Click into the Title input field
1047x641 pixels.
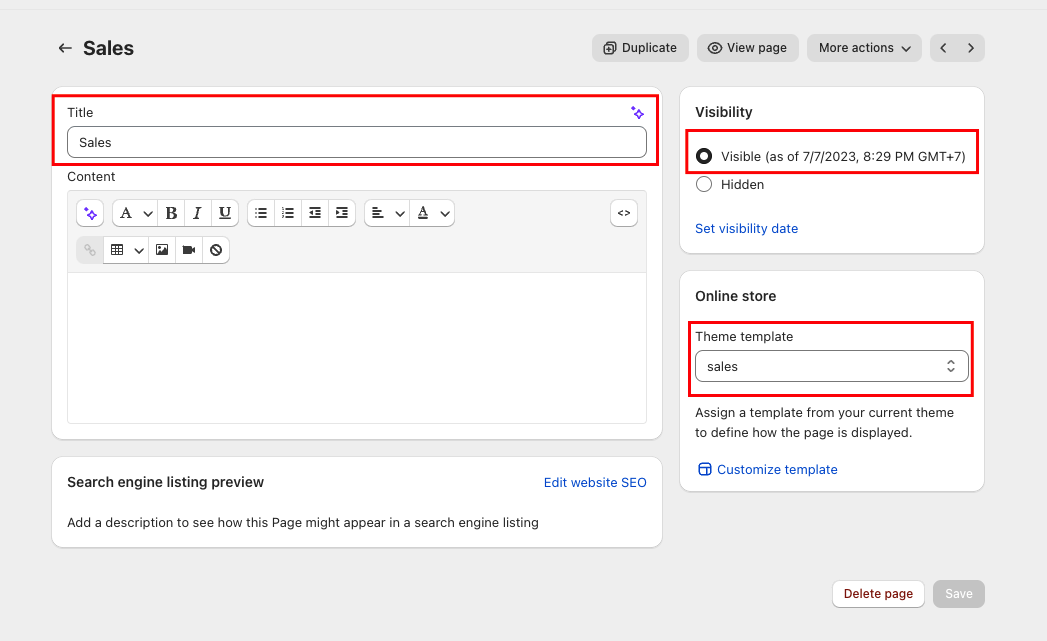pos(356,142)
